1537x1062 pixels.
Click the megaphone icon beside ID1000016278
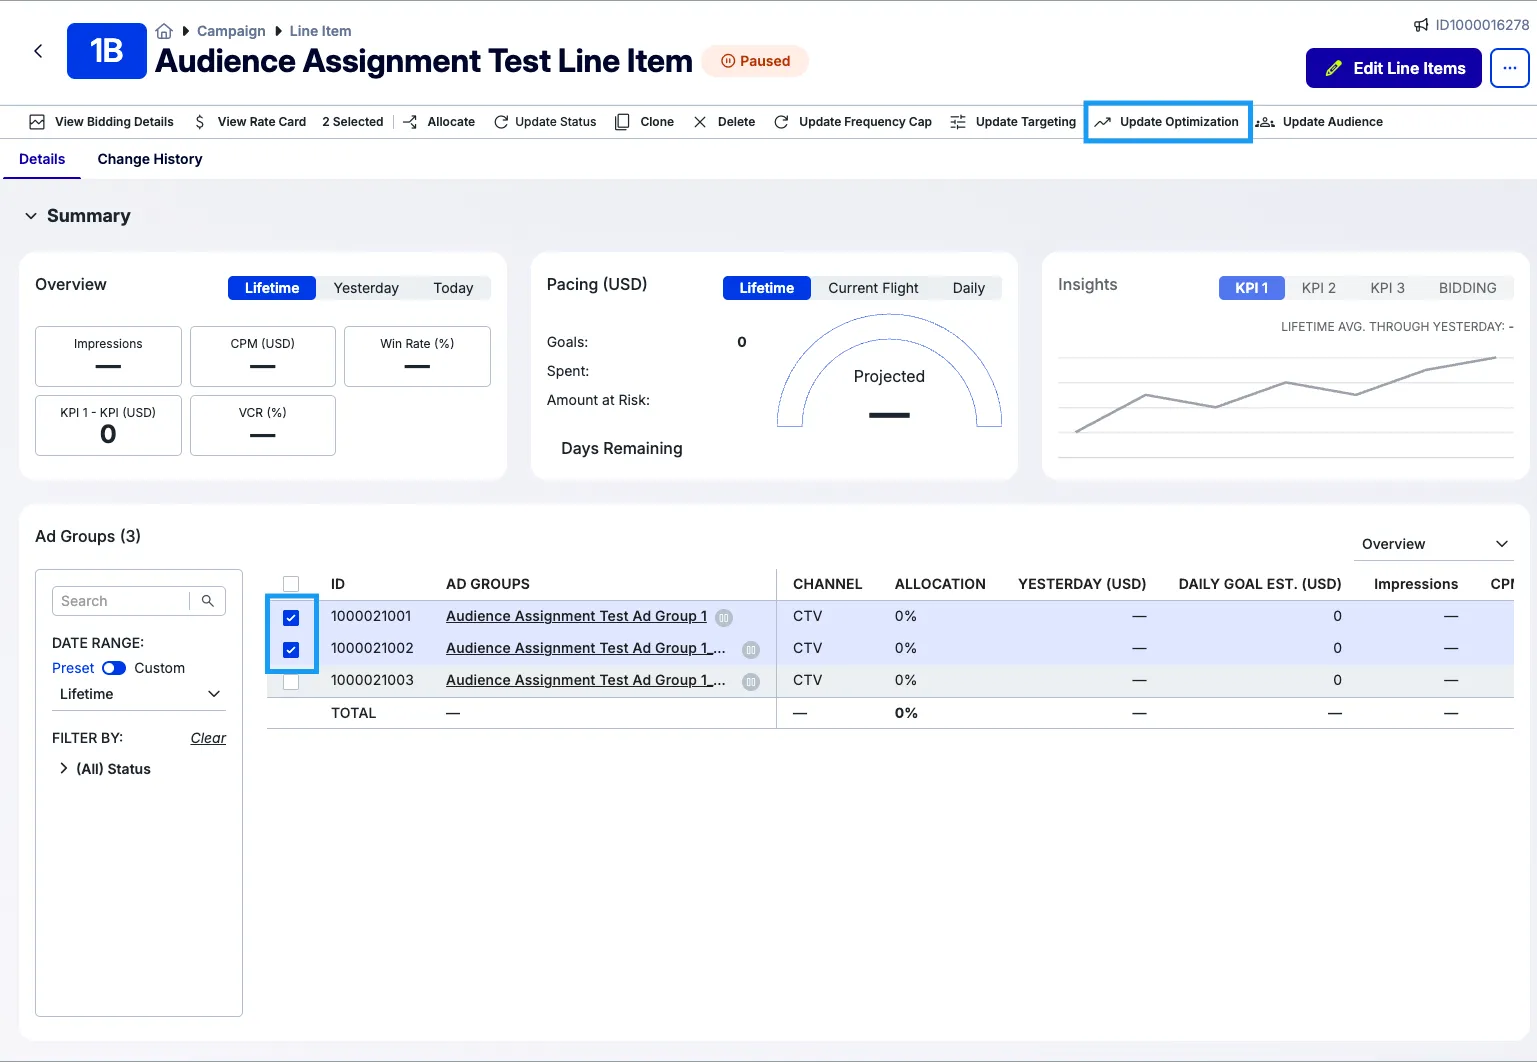pyautogui.click(x=1421, y=25)
